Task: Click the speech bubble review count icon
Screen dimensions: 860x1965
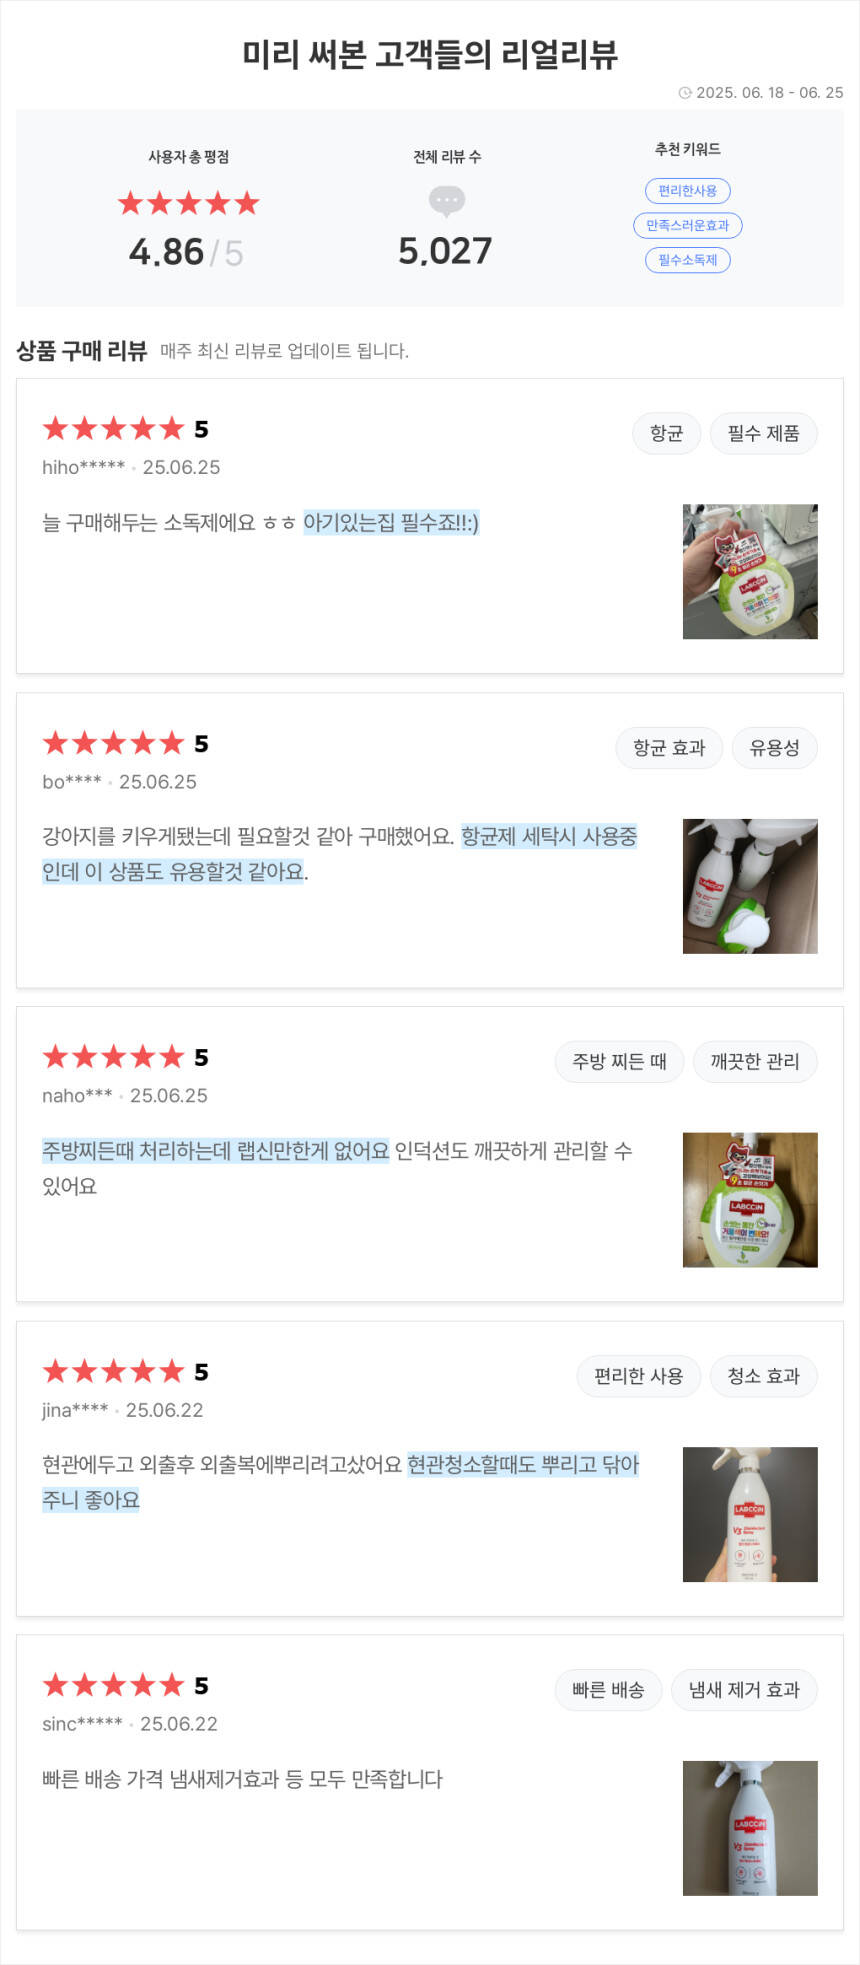Action: [446, 201]
